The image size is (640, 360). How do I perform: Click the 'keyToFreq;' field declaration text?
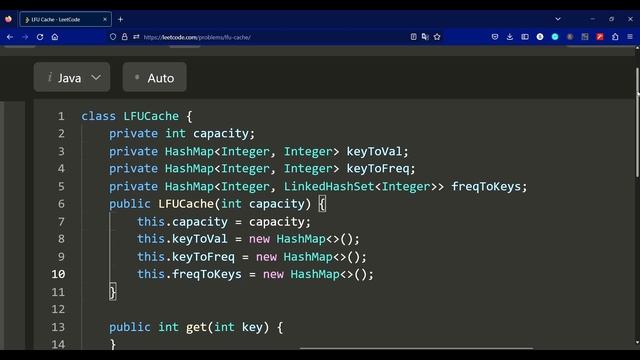[381, 169]
